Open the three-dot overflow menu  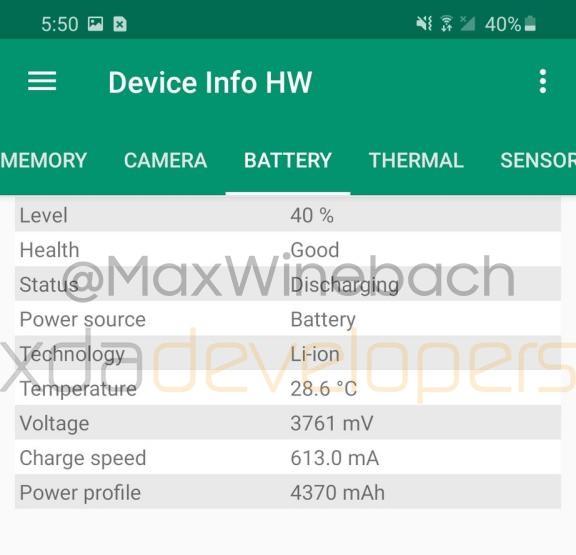[543, 81]
